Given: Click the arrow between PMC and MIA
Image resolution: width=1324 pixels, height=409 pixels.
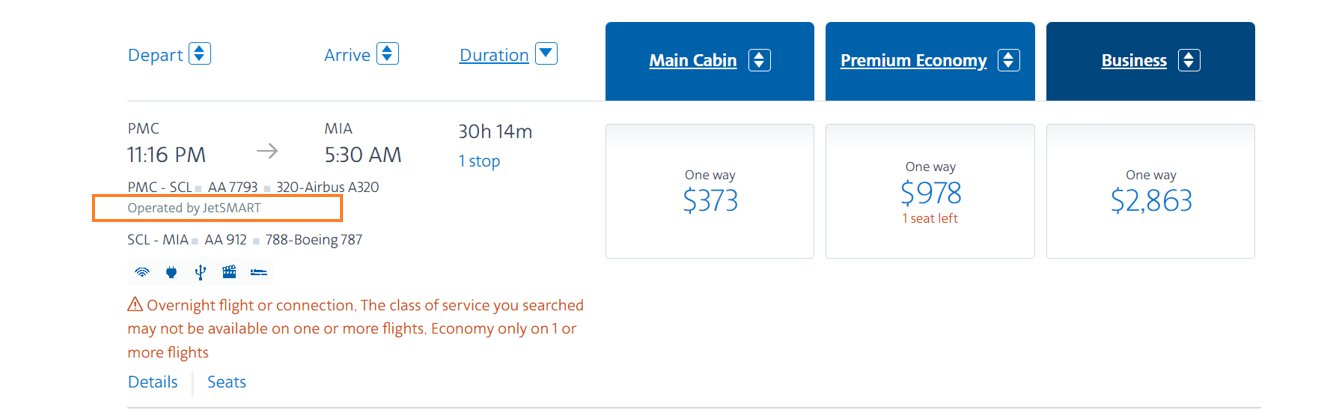Looking at the screenshot, I should click(x=267, y=152).
